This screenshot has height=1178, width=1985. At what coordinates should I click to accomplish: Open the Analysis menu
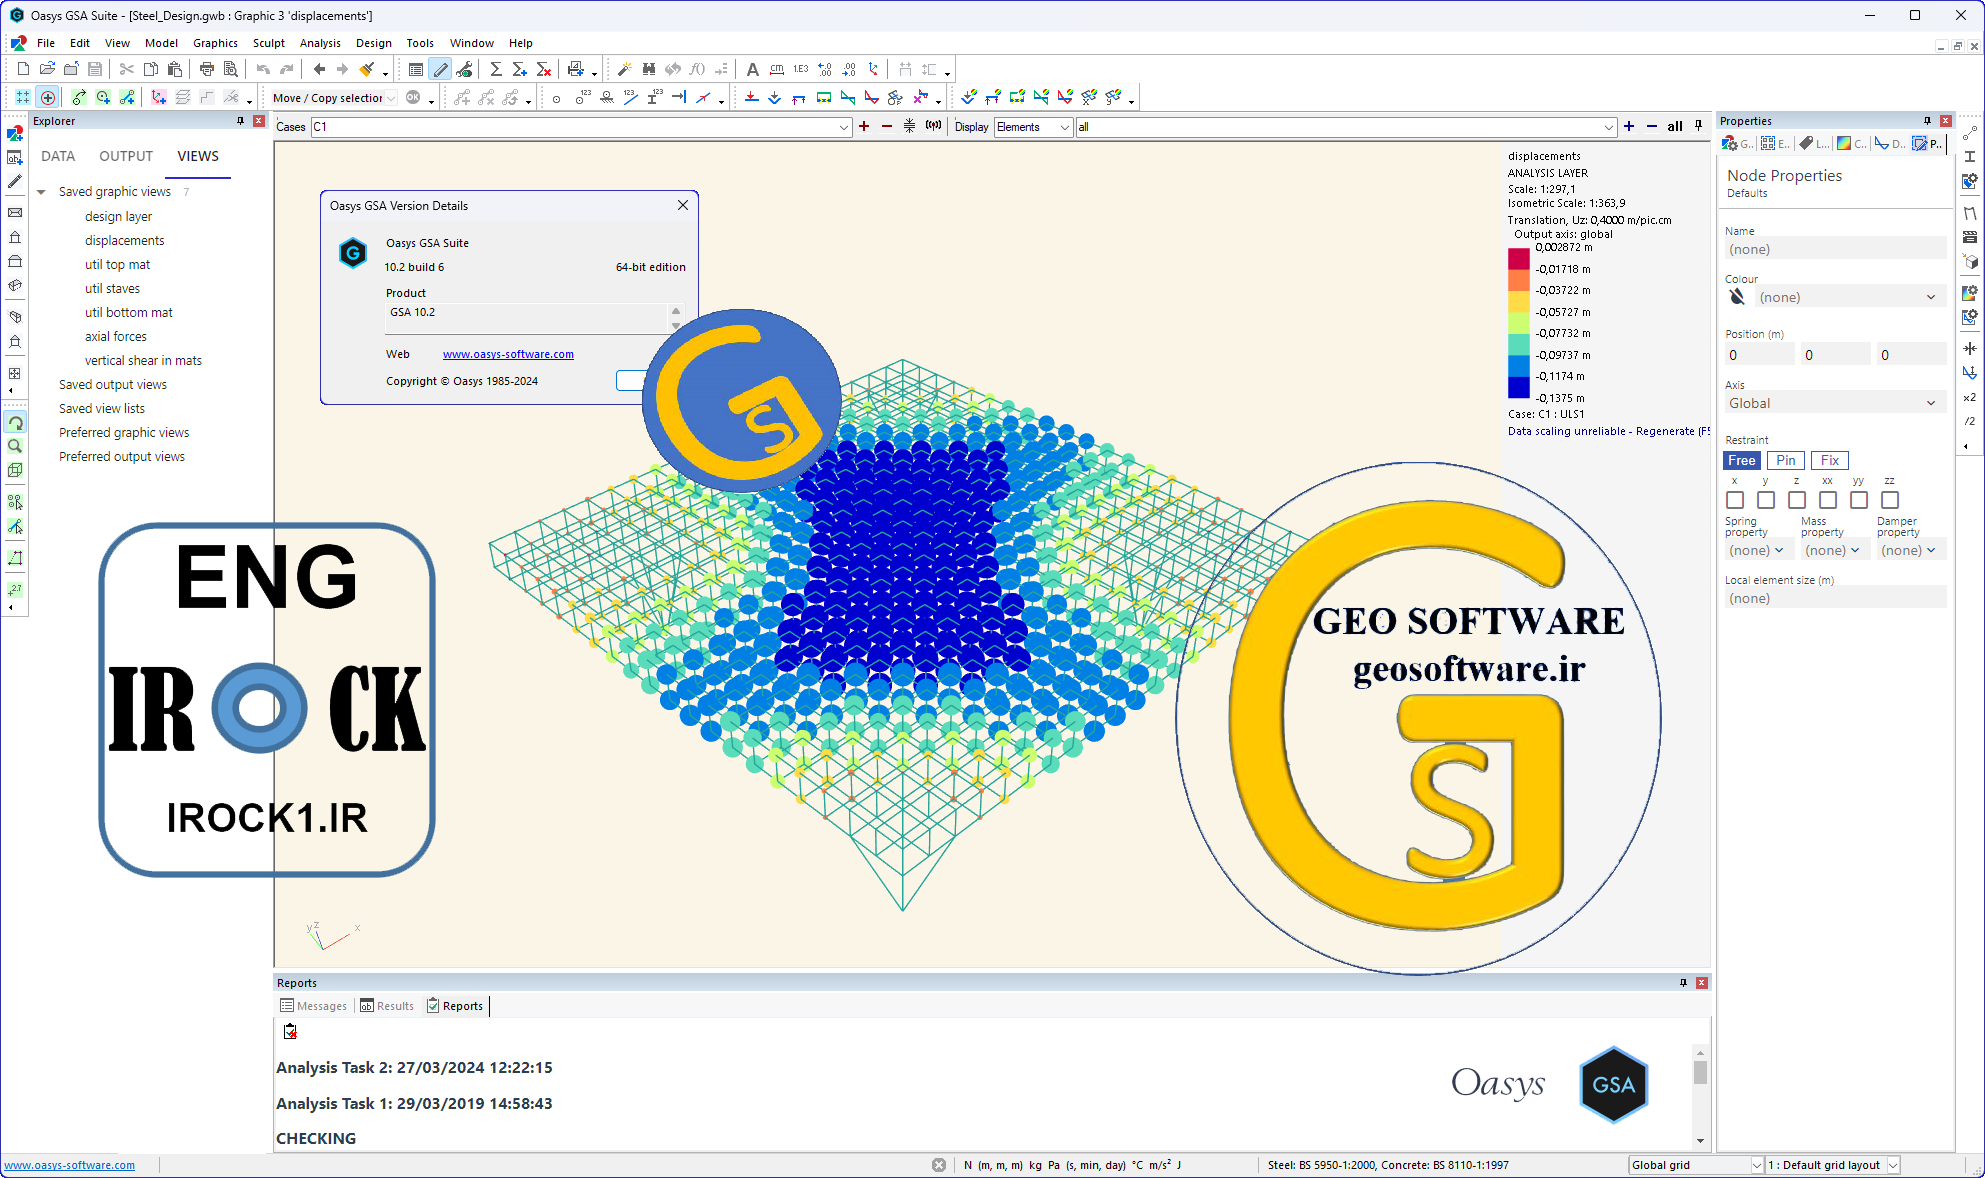click(x=320, y=43)
